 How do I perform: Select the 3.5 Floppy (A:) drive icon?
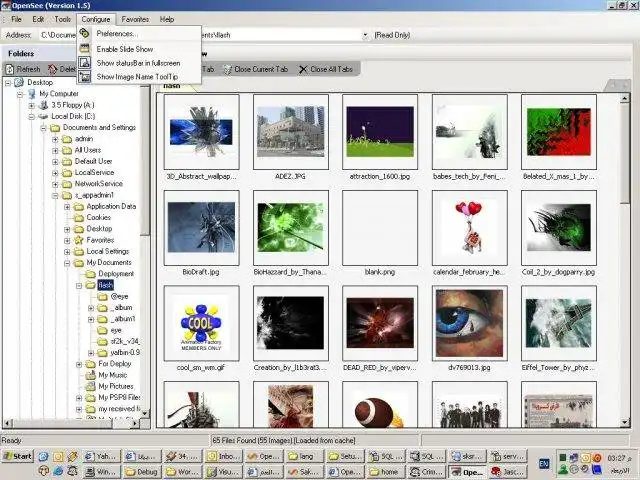coord(43,105)
